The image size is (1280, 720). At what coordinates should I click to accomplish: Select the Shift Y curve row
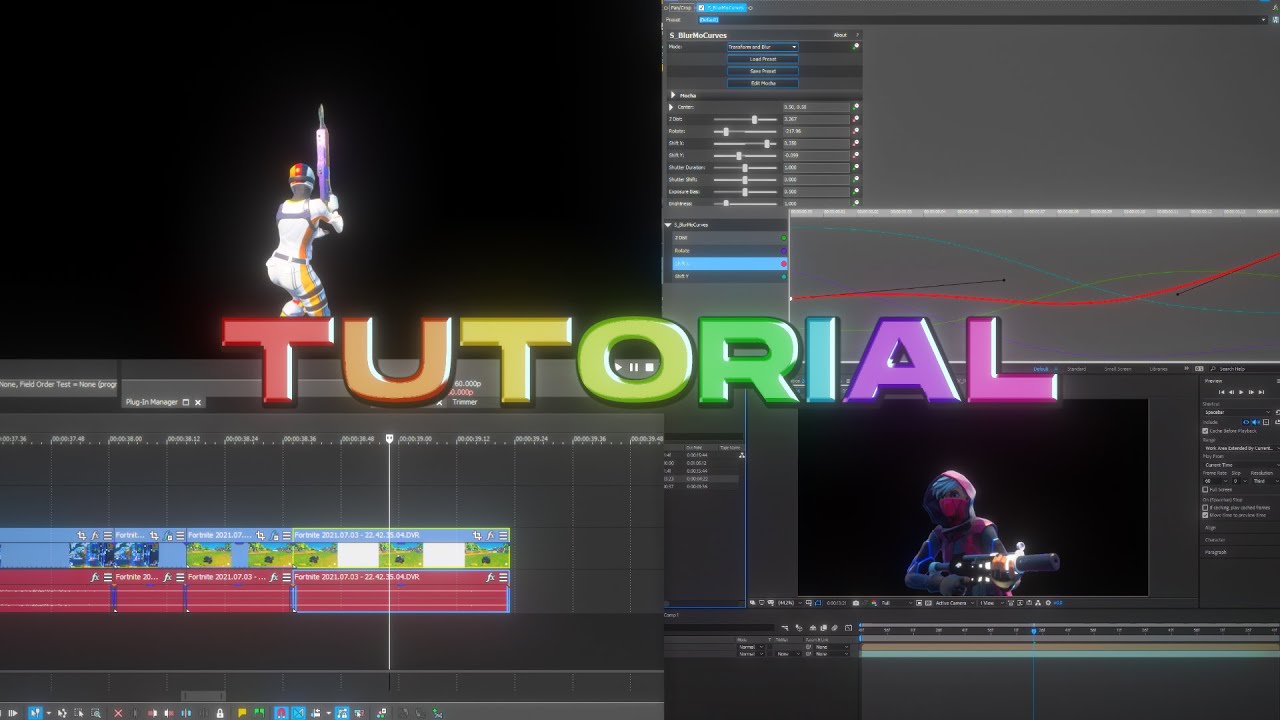730,276
